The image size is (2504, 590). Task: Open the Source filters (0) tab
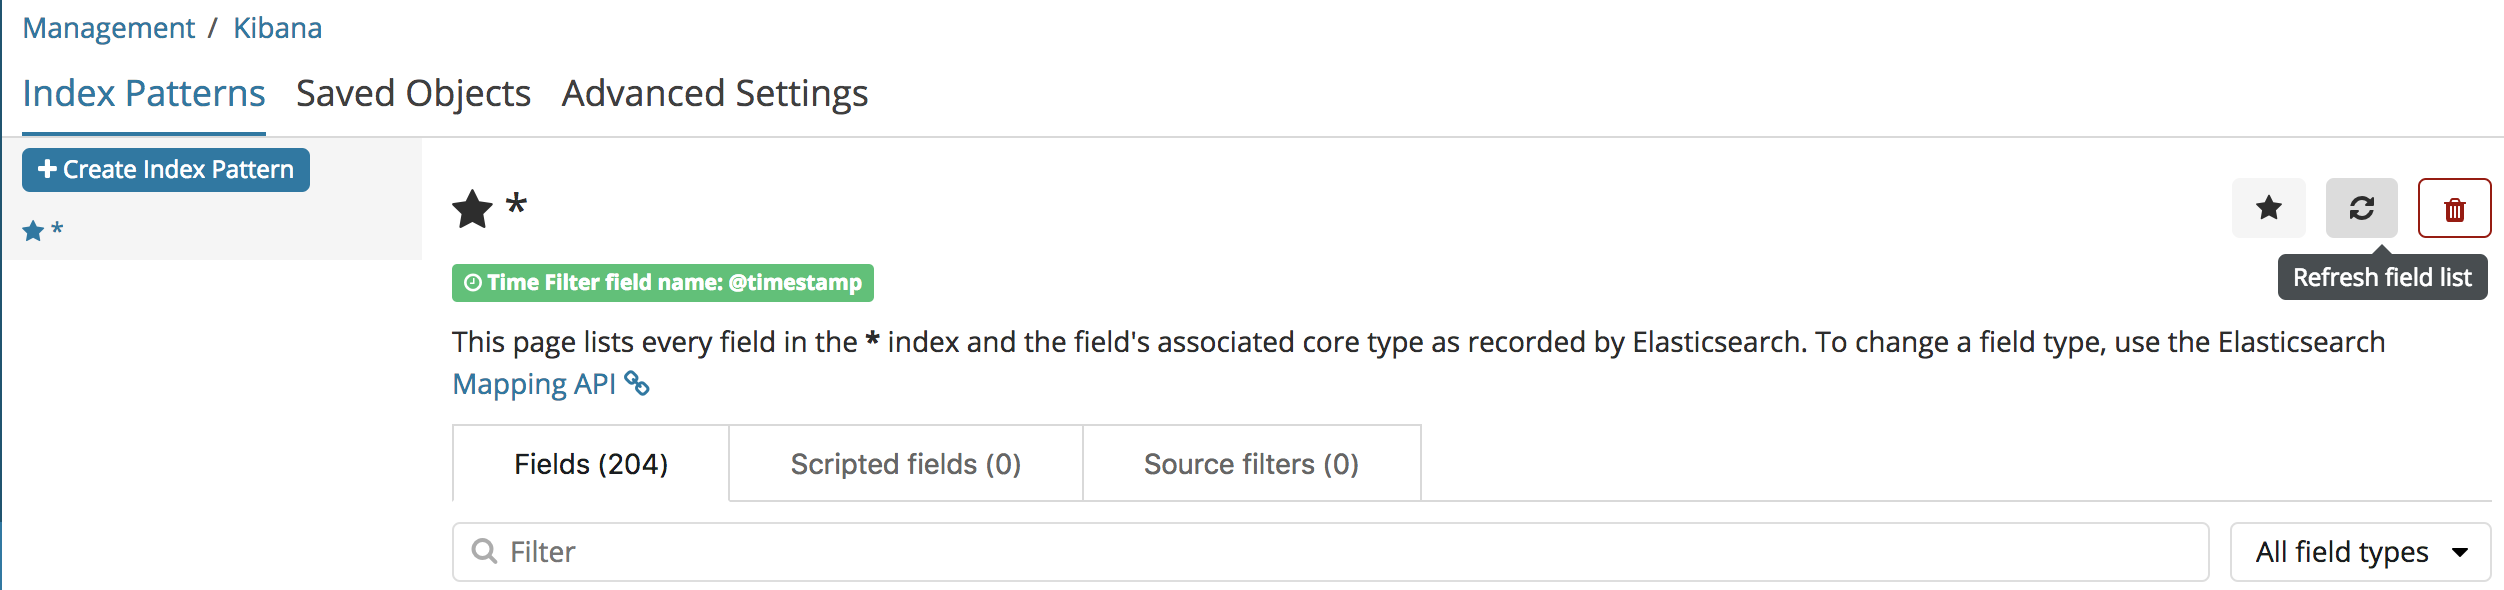pos(1251,464)
